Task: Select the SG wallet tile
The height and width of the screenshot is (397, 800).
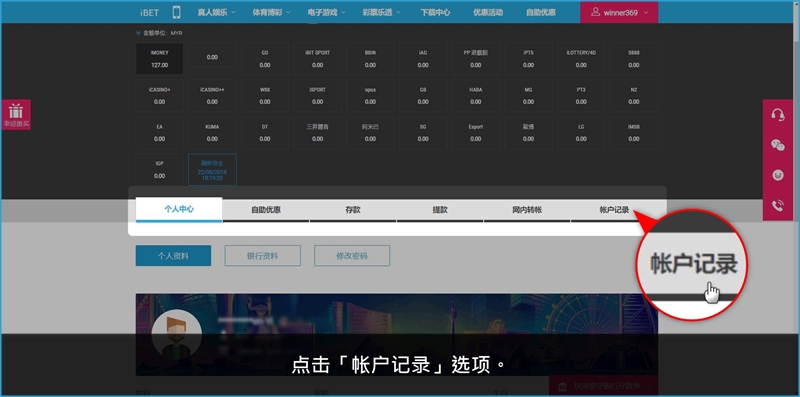Action: tap(423, 133)
